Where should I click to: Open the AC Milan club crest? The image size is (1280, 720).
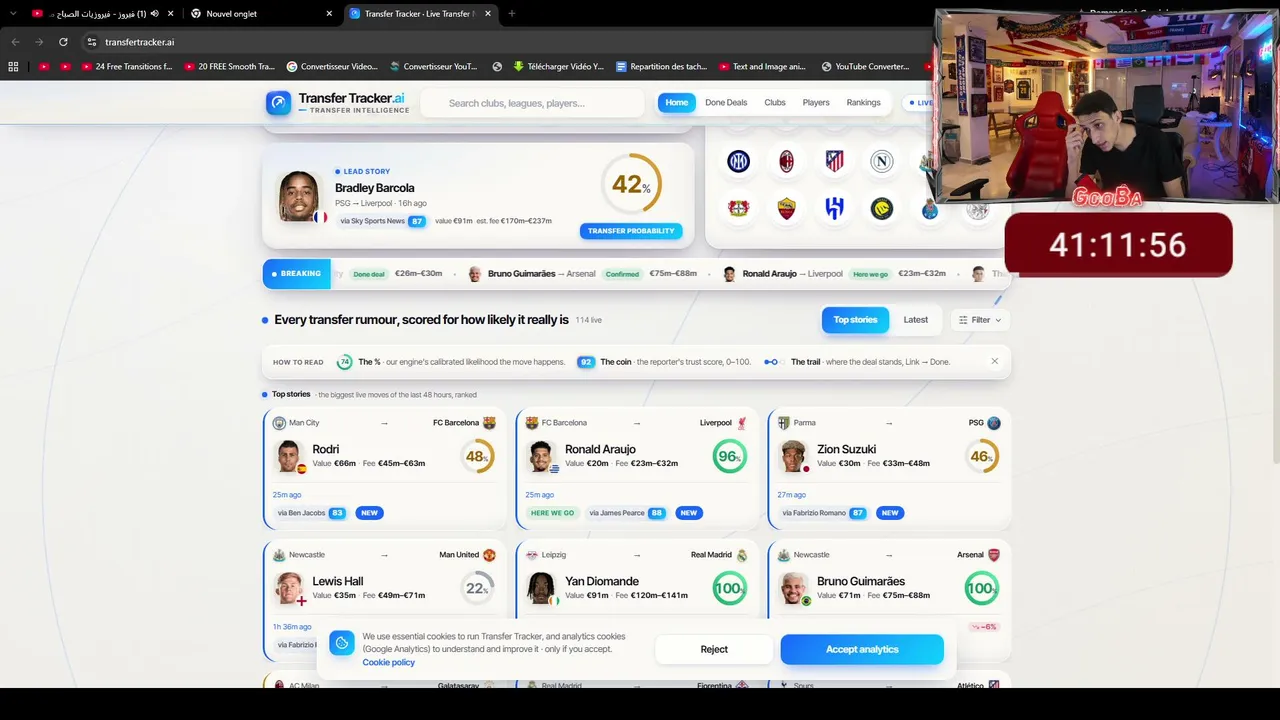click(x=786, y=161)
